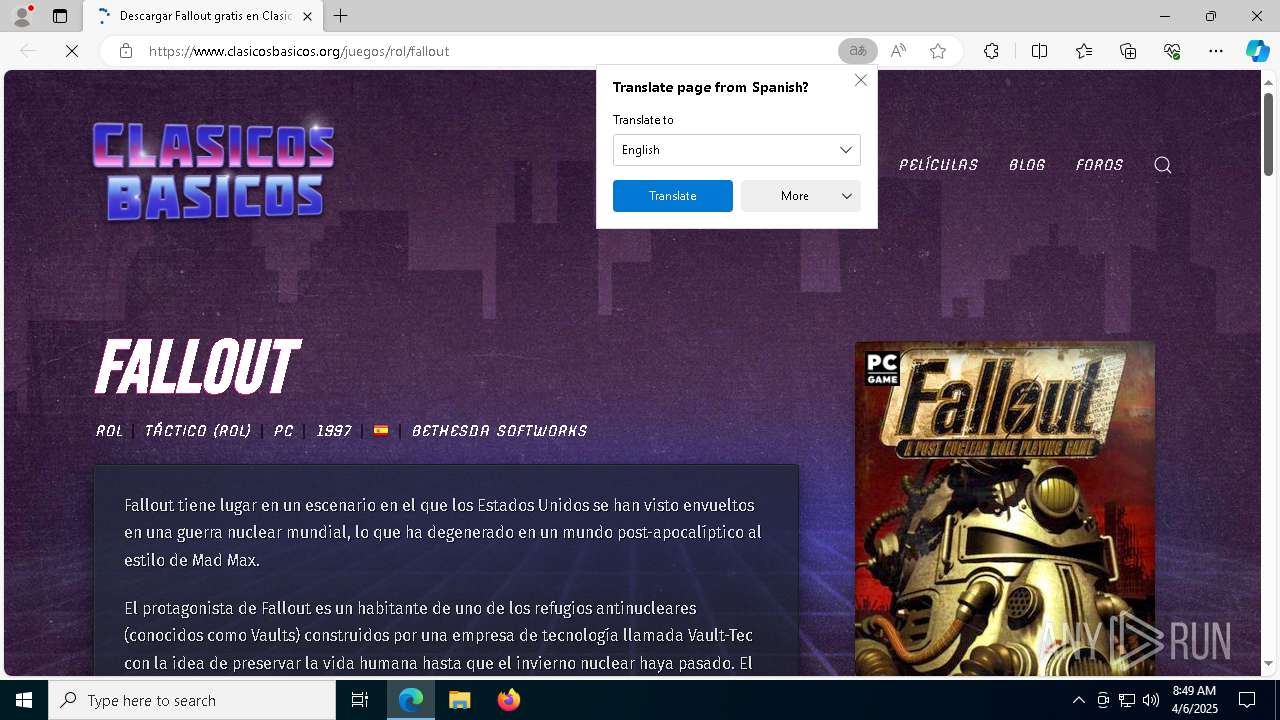Add this page to favorites star

pyautogui.click(x=938, y=51)
